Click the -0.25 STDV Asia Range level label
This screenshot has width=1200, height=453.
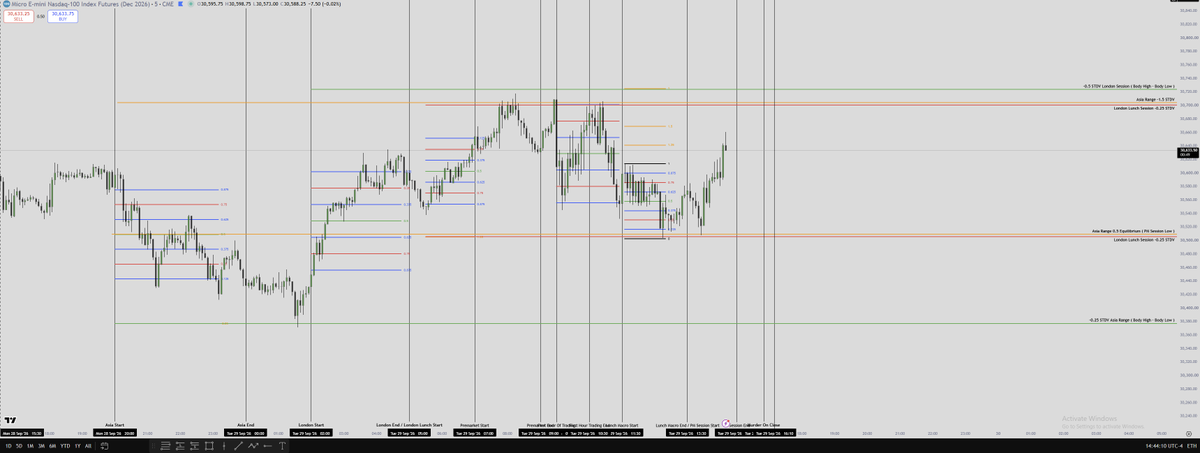point(1131,320)
